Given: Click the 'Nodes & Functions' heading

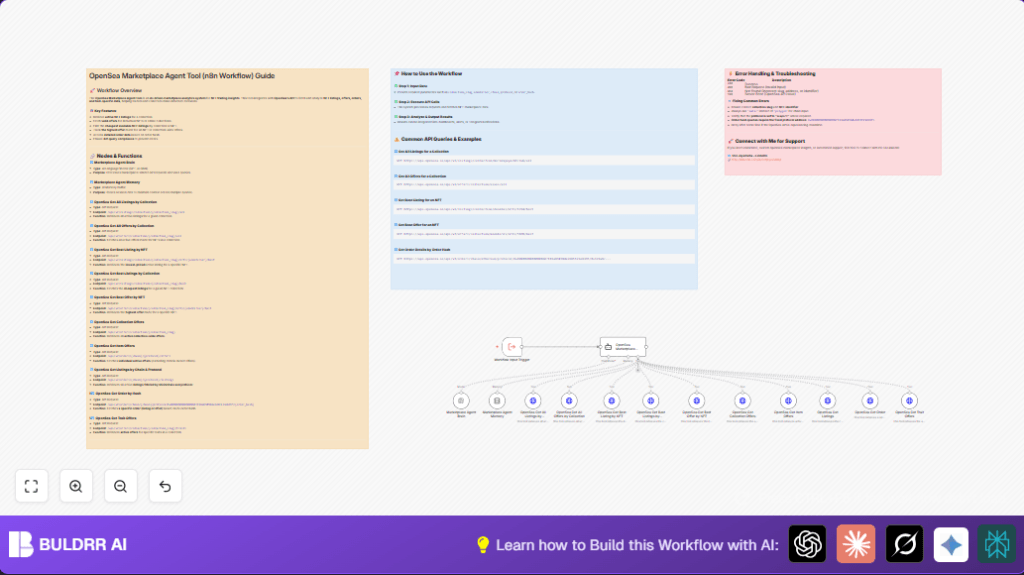Looking at the screenshot, I should (119, 156).
